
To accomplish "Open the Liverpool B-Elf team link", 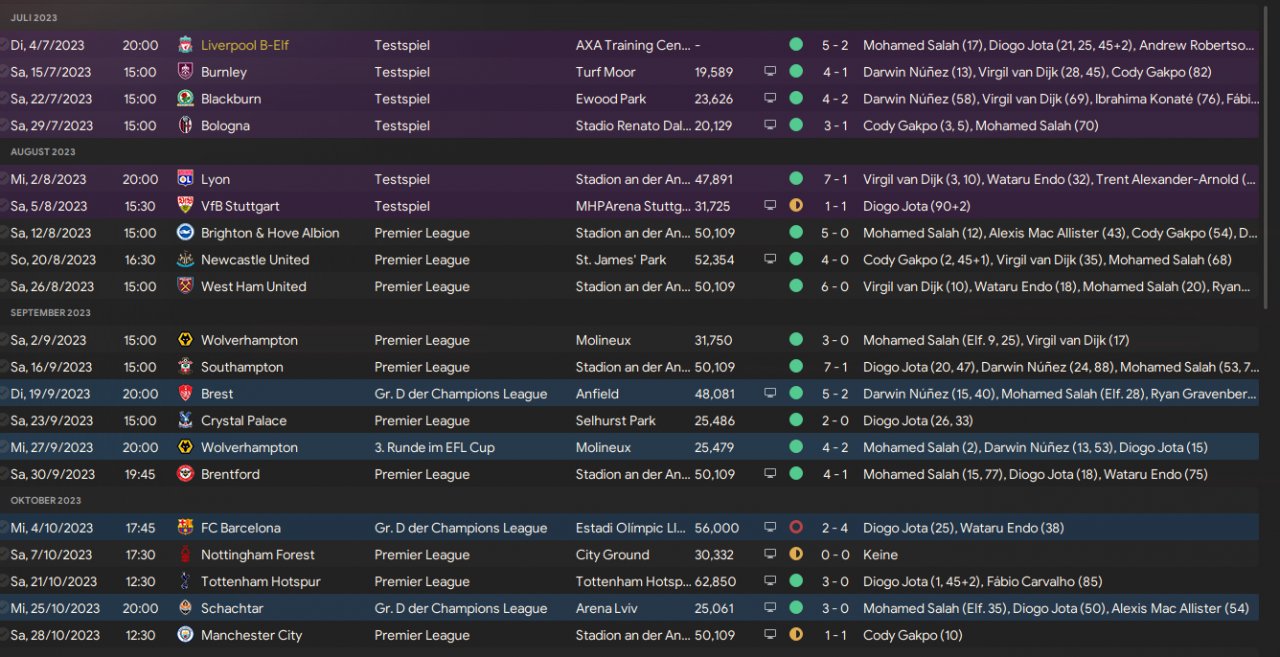I will (x=244, y=45).
